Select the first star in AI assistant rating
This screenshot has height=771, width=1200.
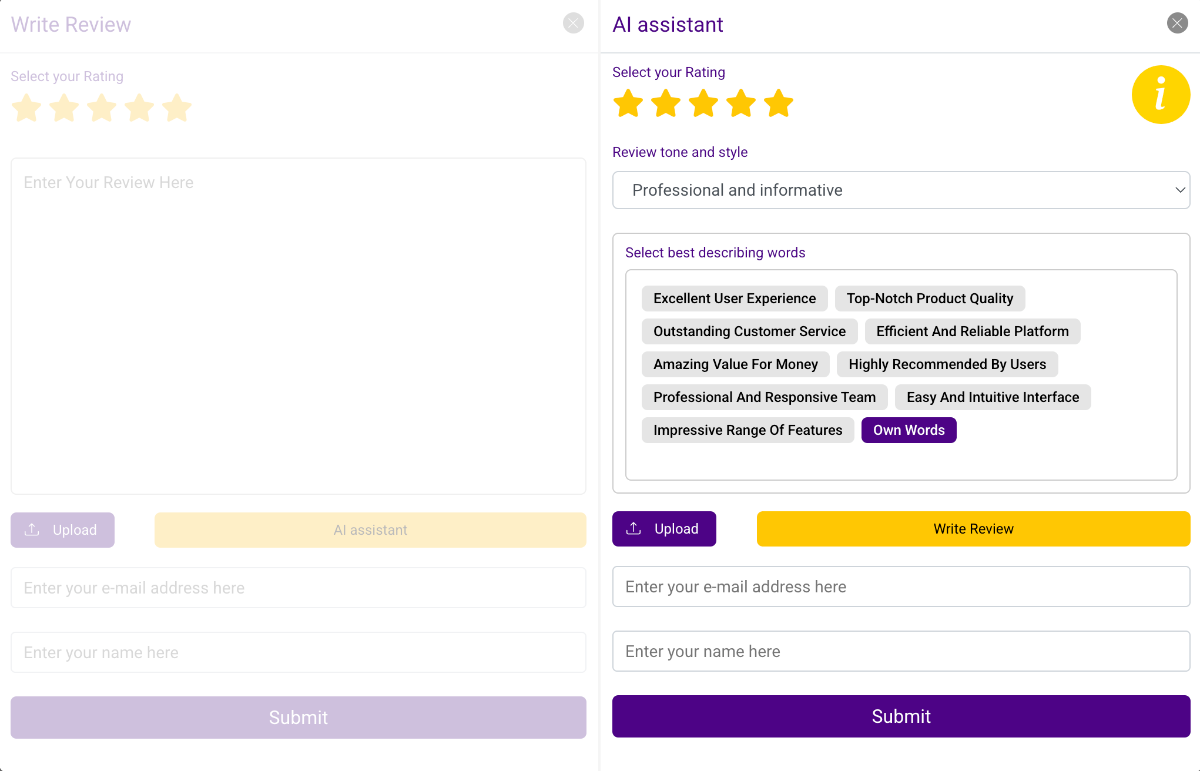tap(628, 103)
